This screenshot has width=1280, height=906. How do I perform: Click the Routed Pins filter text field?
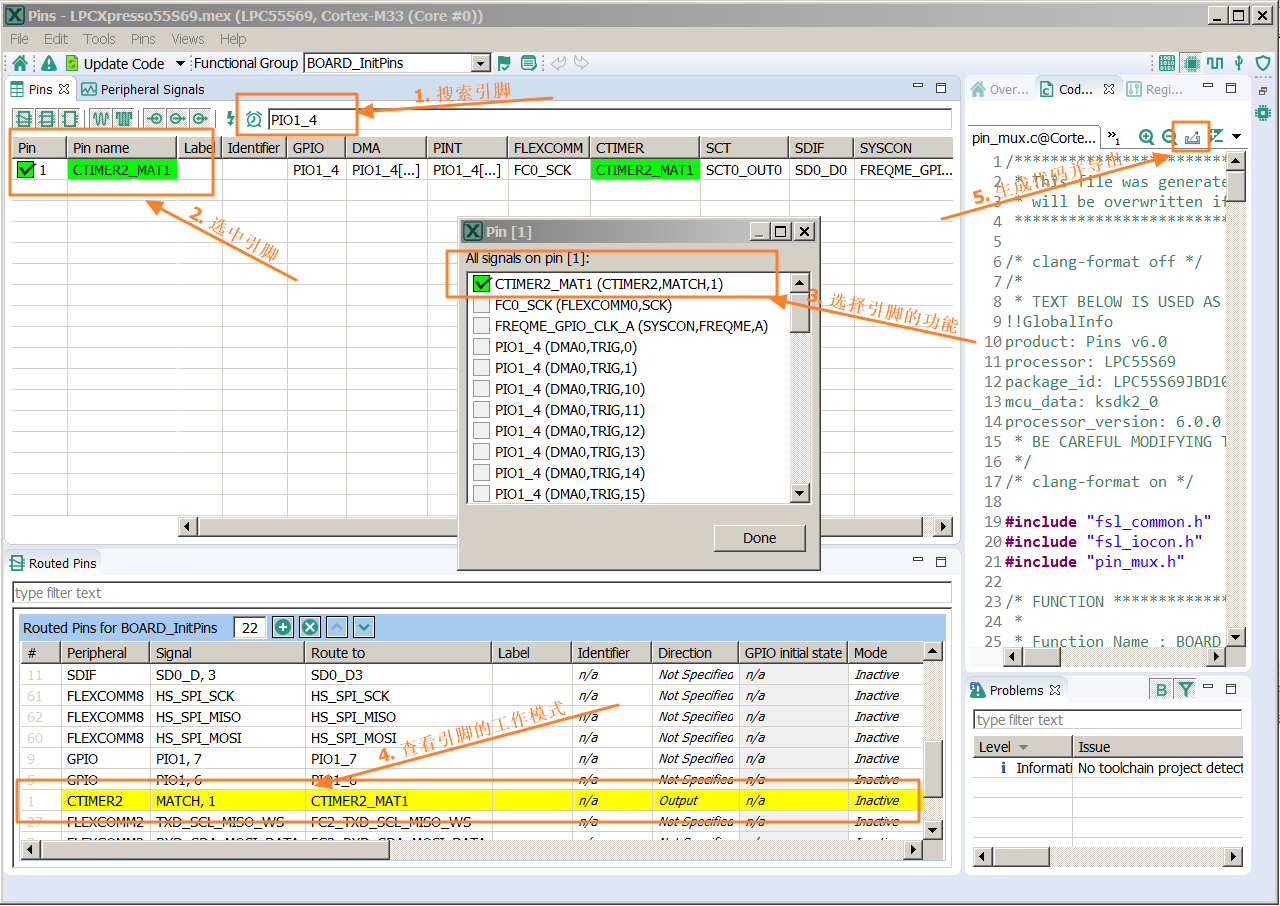[480, 593]
